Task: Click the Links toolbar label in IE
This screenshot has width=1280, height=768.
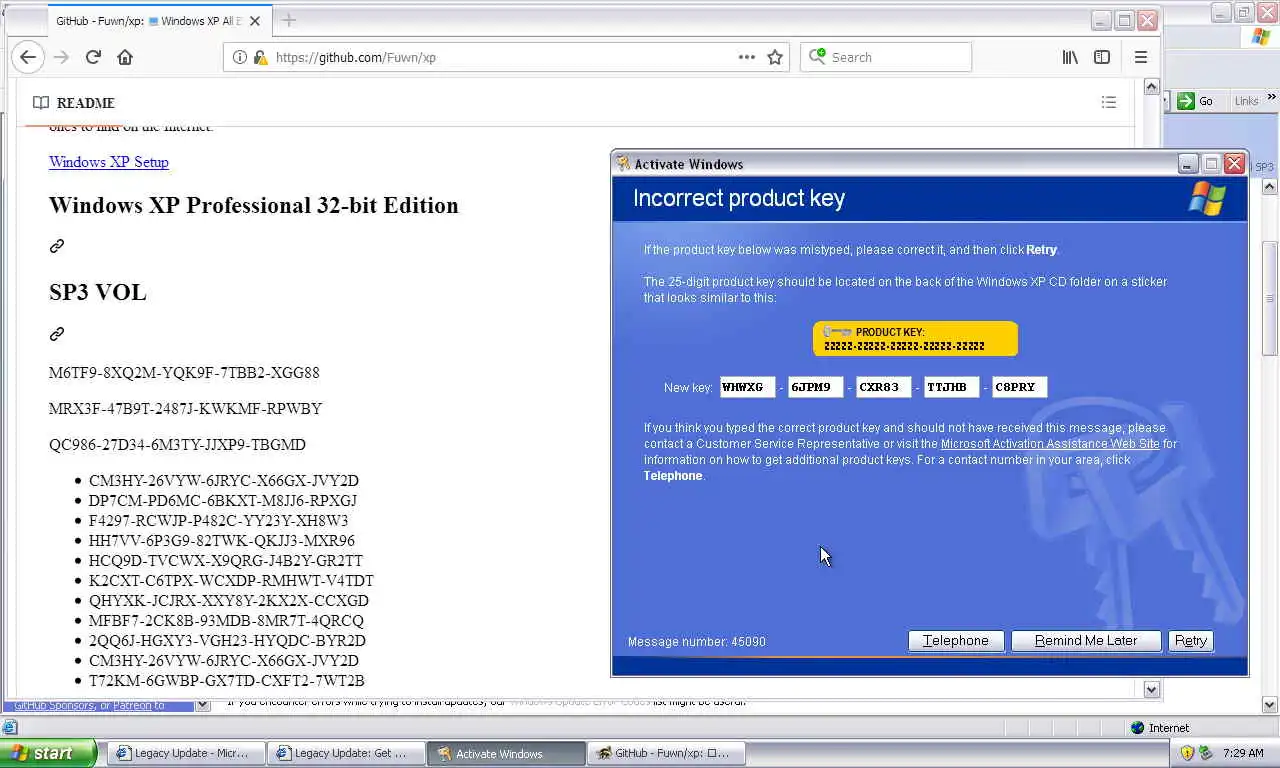Action: pyautogui.click(x=1246, y=101)
